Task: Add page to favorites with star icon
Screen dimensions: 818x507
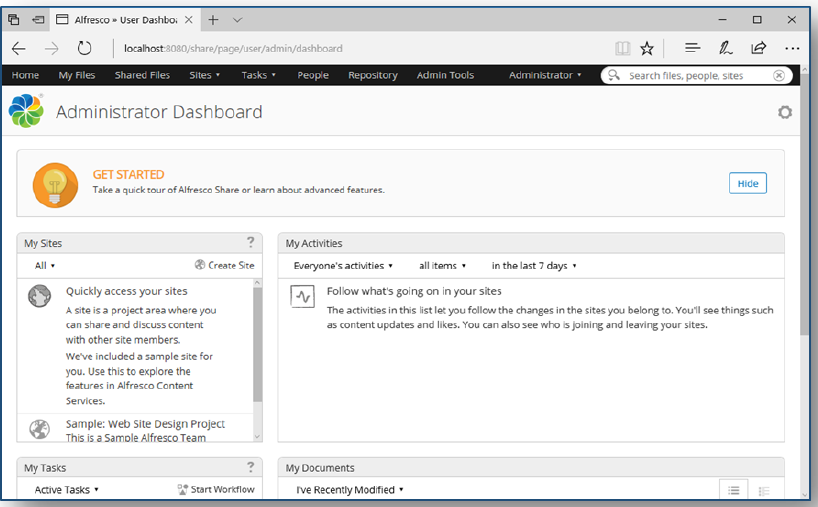Action: click(x=647, y=48)
